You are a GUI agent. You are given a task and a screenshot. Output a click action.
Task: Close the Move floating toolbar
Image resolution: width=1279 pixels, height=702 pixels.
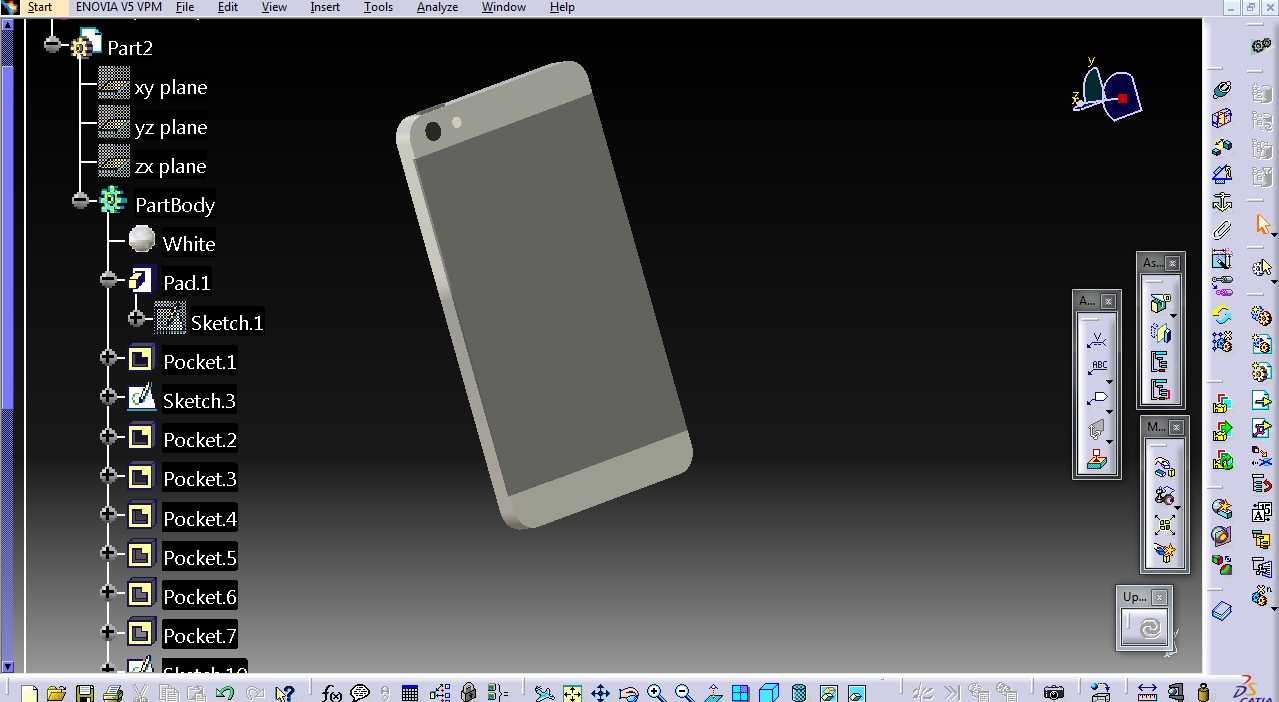[1176, 427]
